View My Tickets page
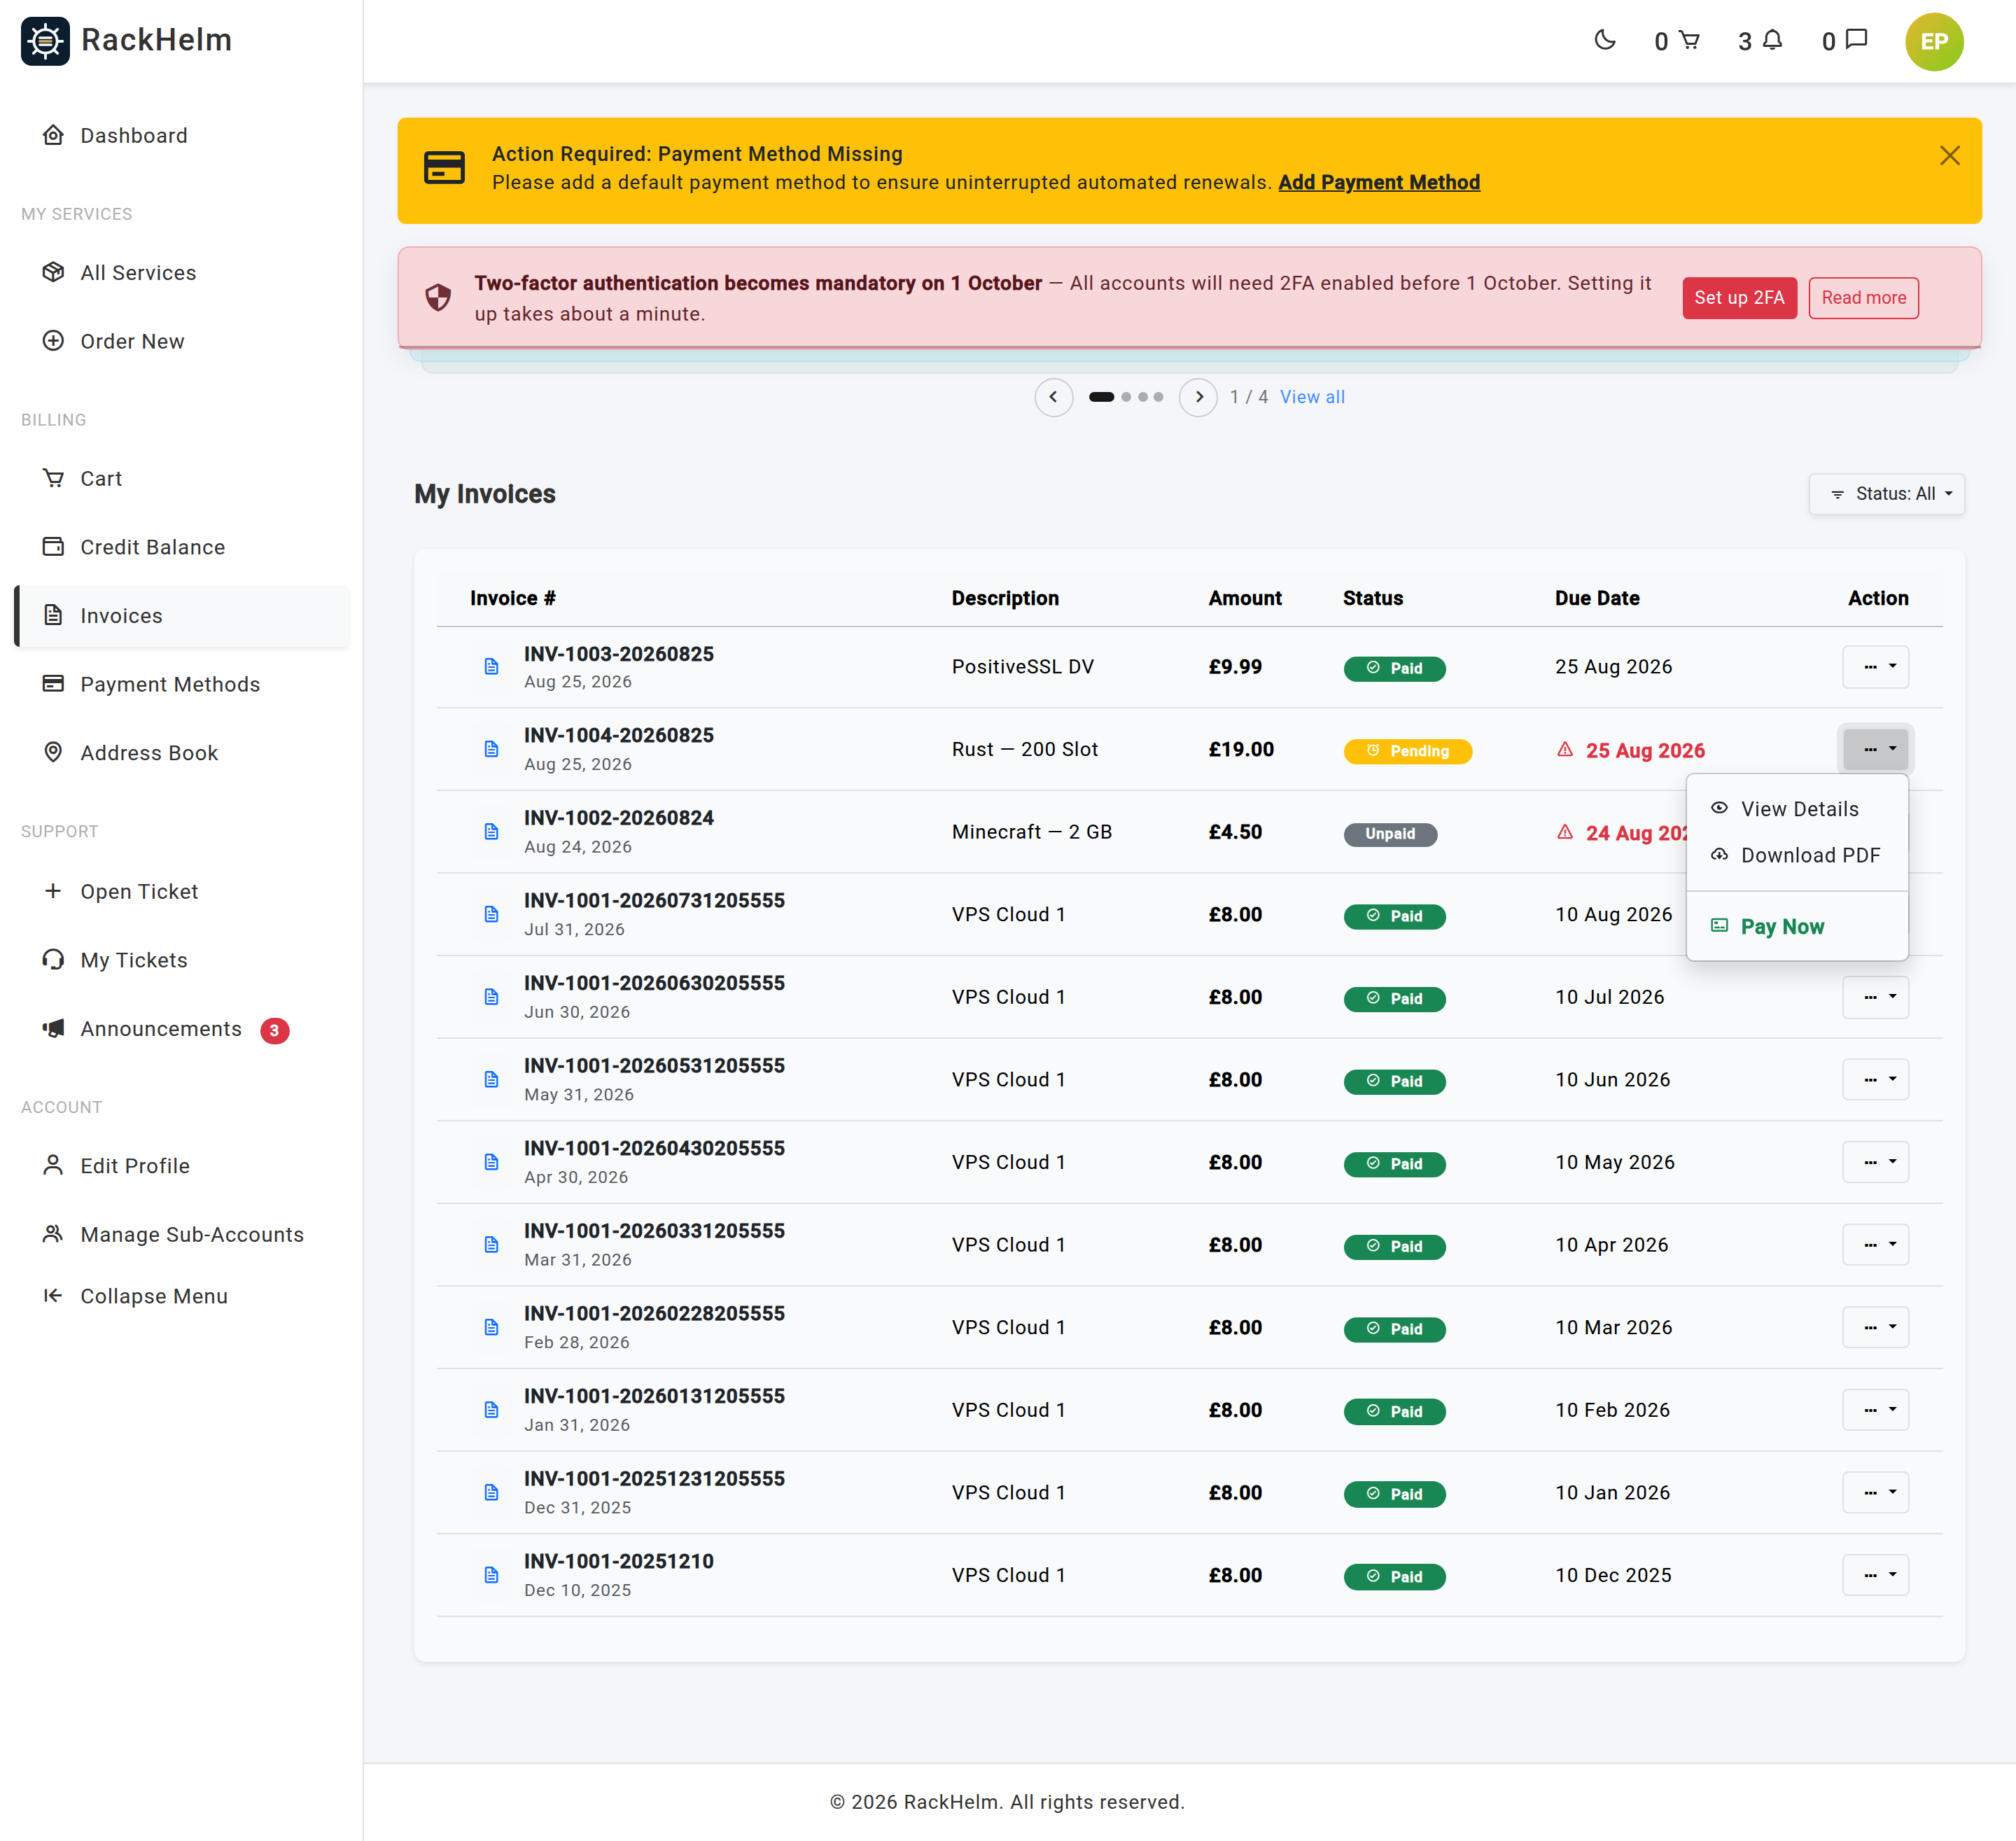This screenshot has height=1841, width=2016. [182, 960]
